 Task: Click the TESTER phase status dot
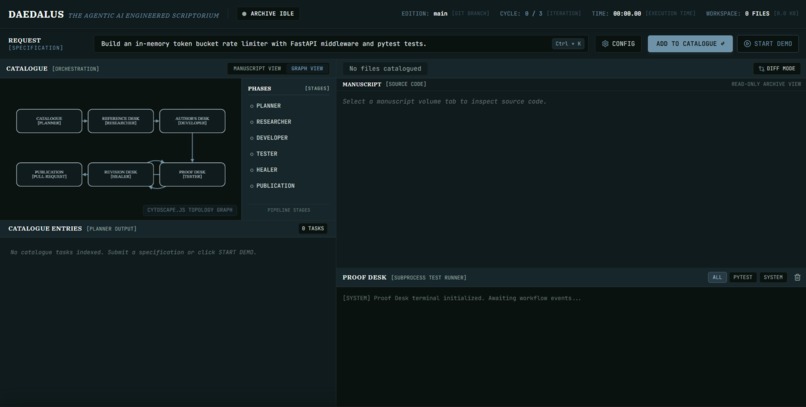click(x=252, y=154)
